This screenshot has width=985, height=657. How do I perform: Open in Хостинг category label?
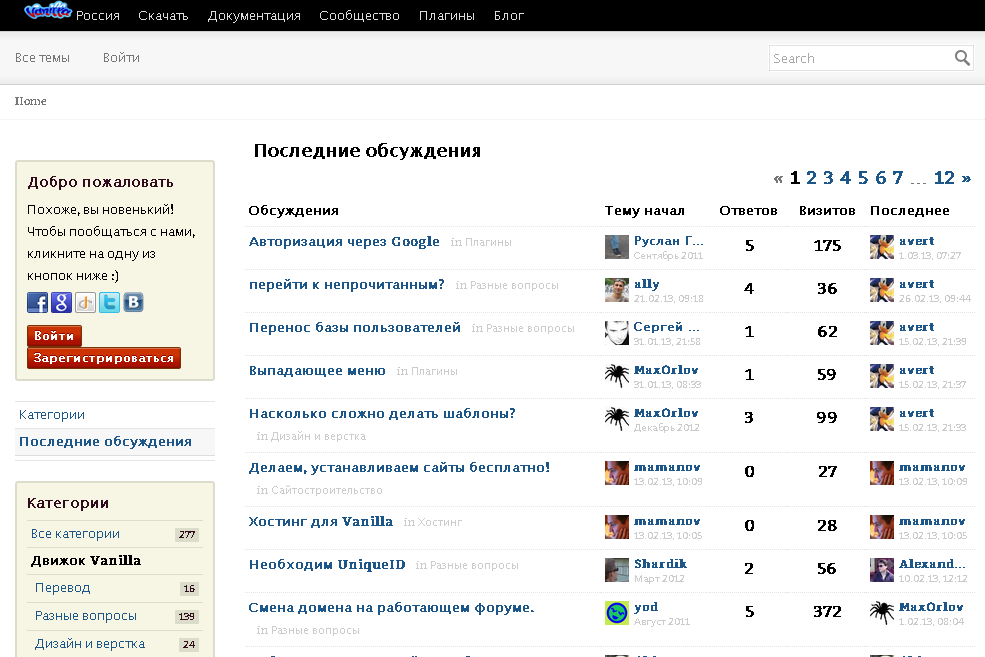[432, 522]
